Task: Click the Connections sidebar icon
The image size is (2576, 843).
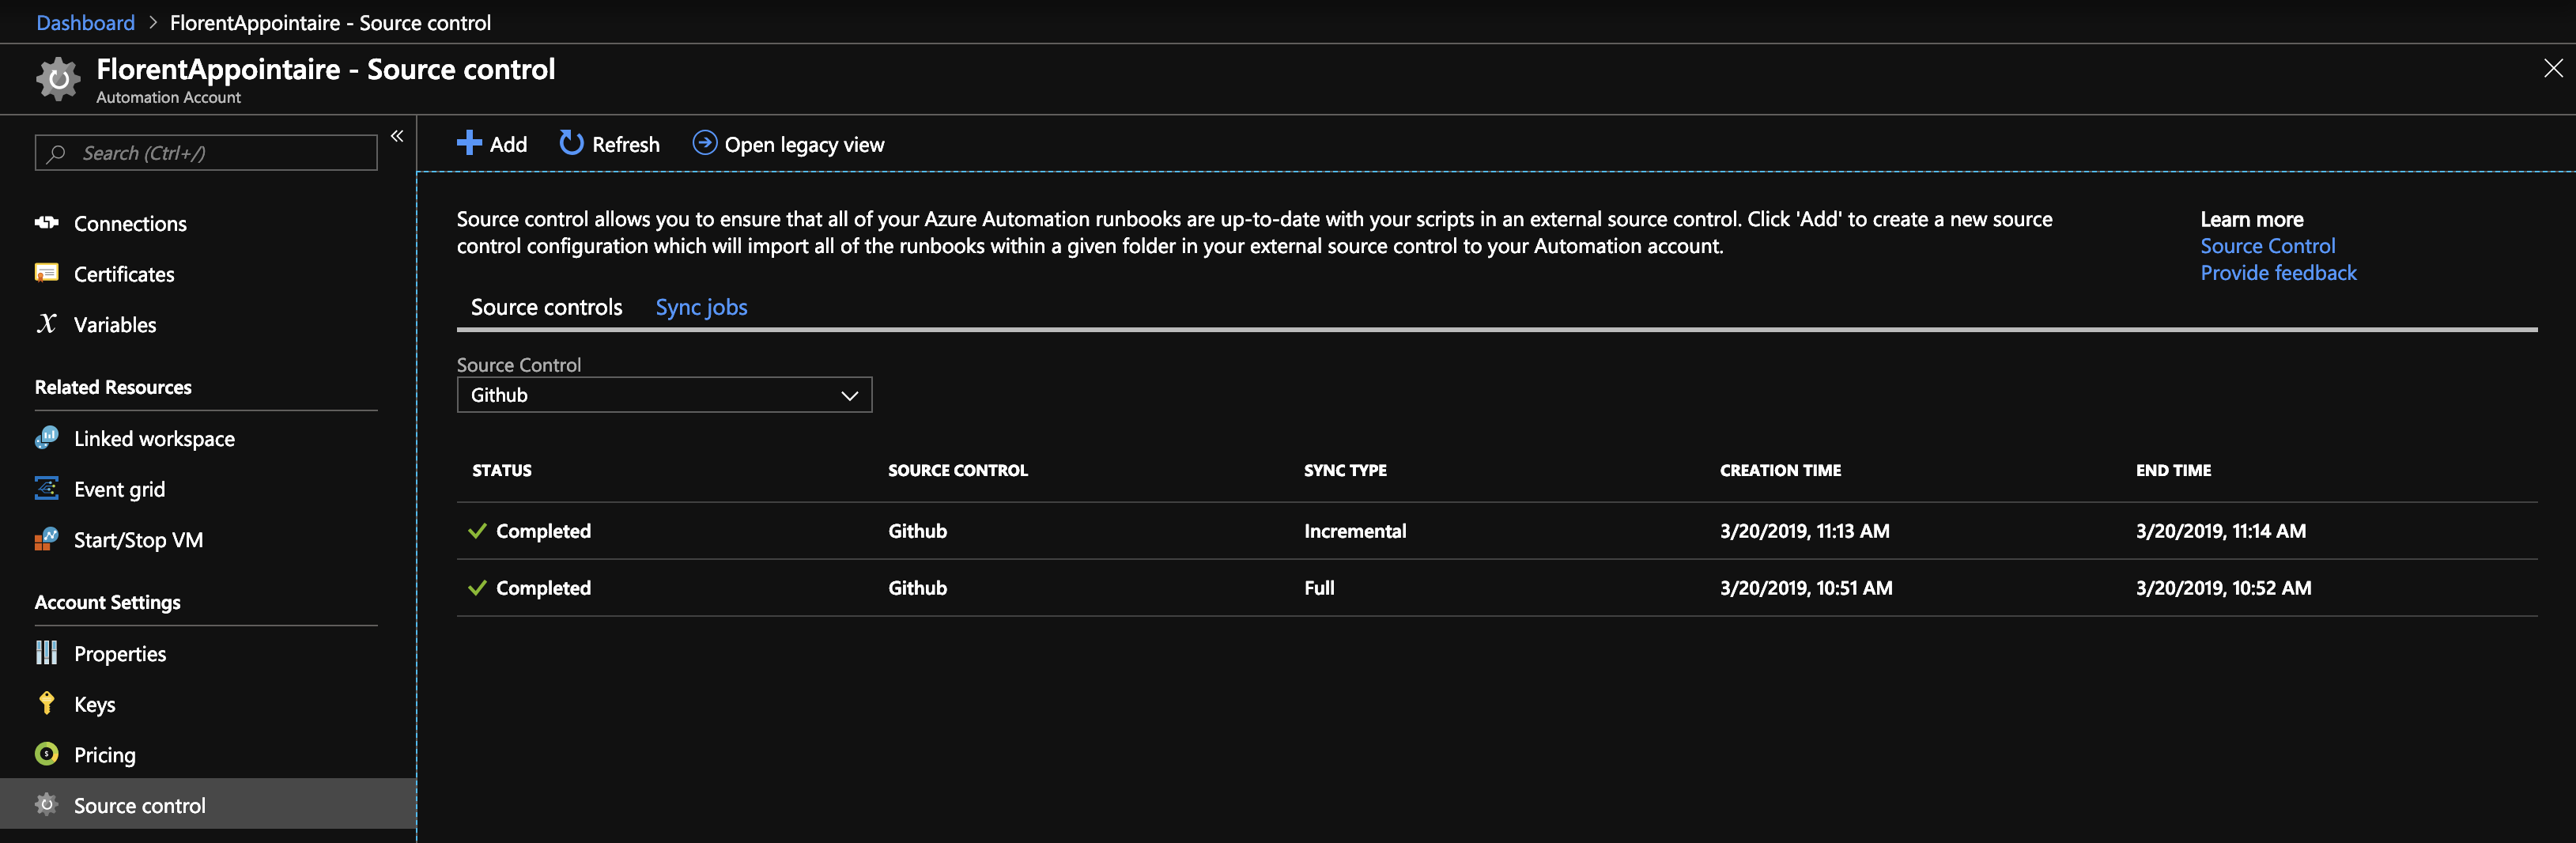Action: pyautogui.click(x=46, y=223)
